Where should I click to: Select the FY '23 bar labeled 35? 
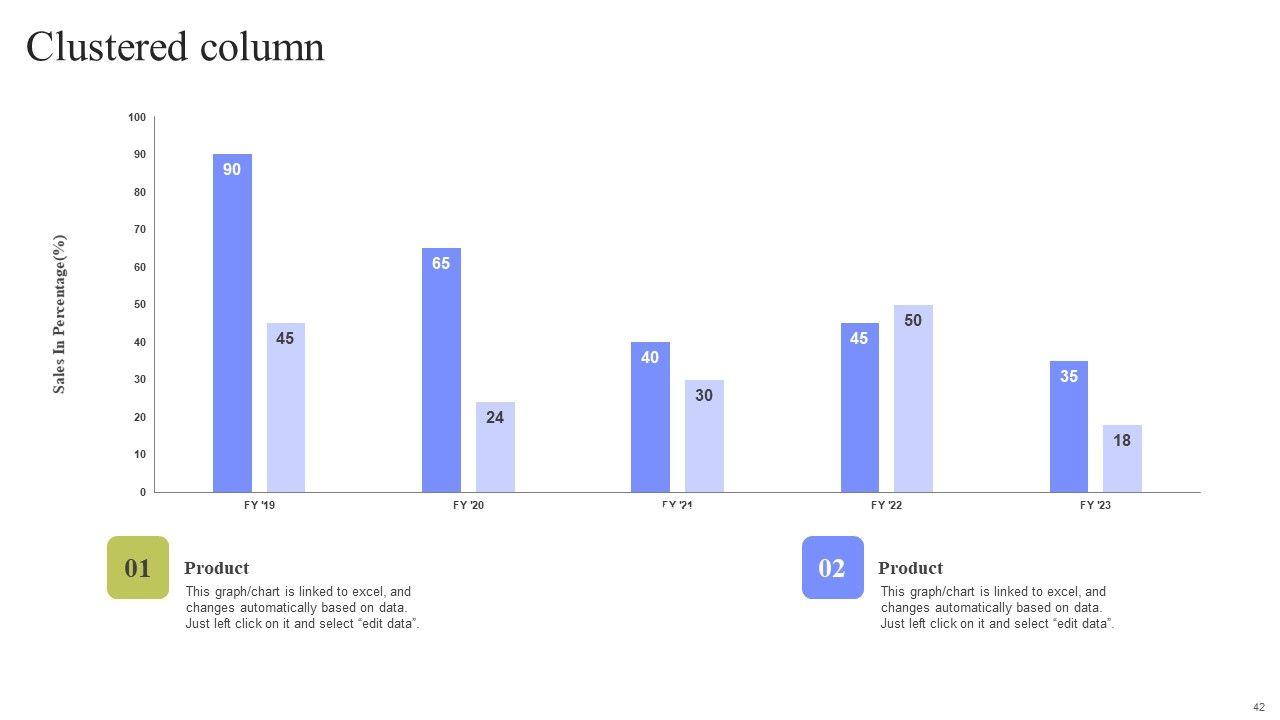point(1069,426)
